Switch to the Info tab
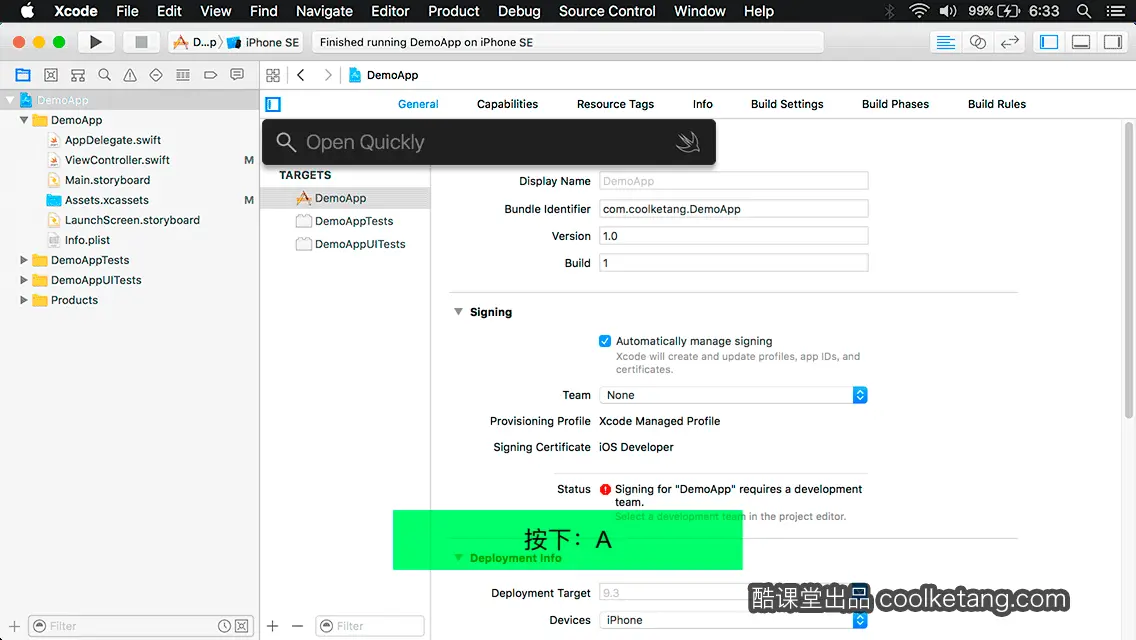 click(x=702, y=104)
